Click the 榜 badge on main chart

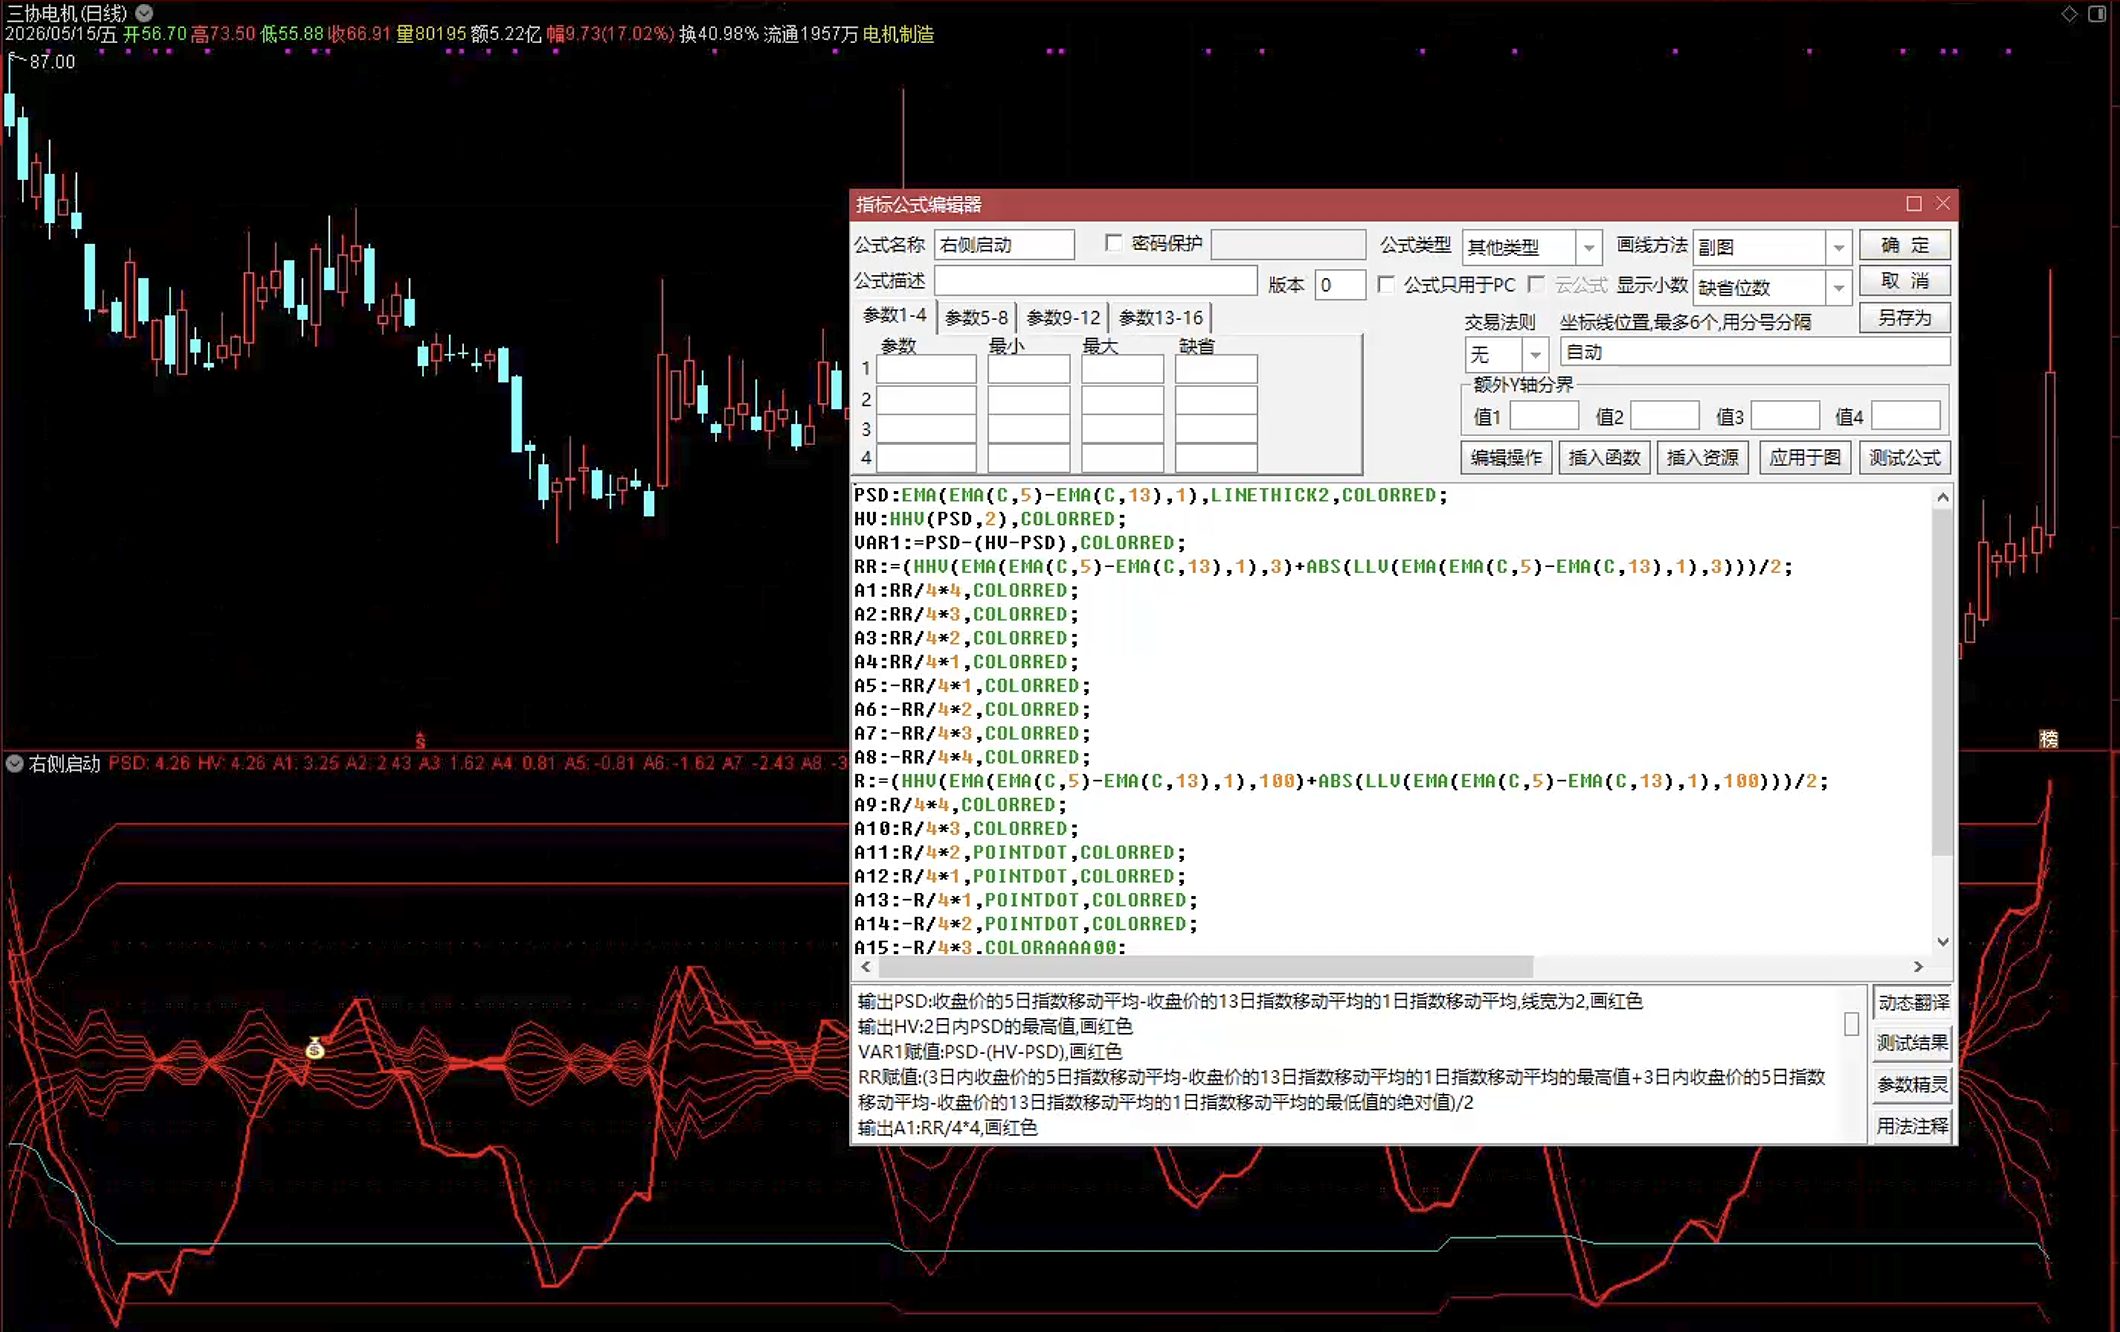pos(2048,739)
